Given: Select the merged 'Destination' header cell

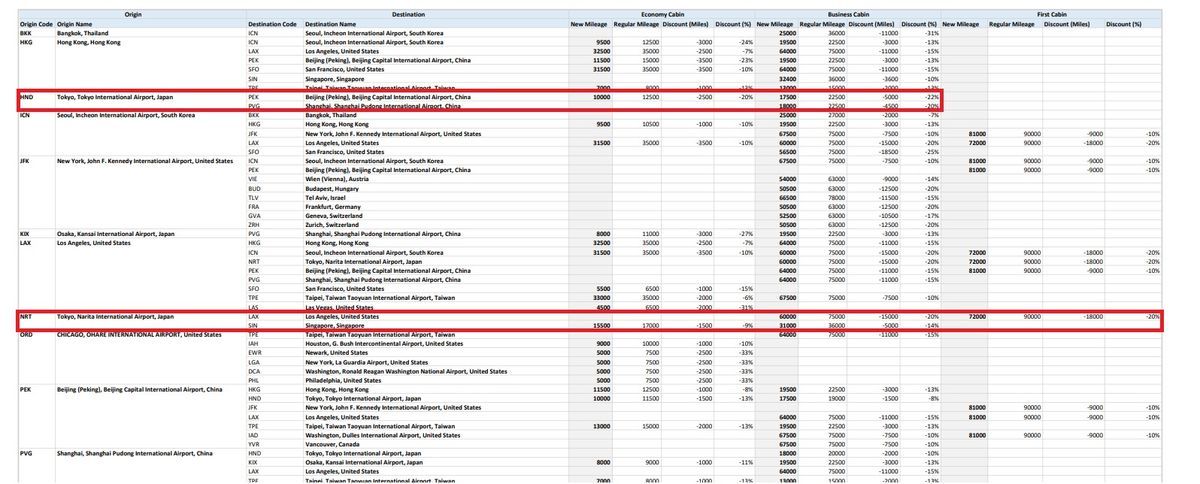Looking at the screenshot, I should 407,15.
